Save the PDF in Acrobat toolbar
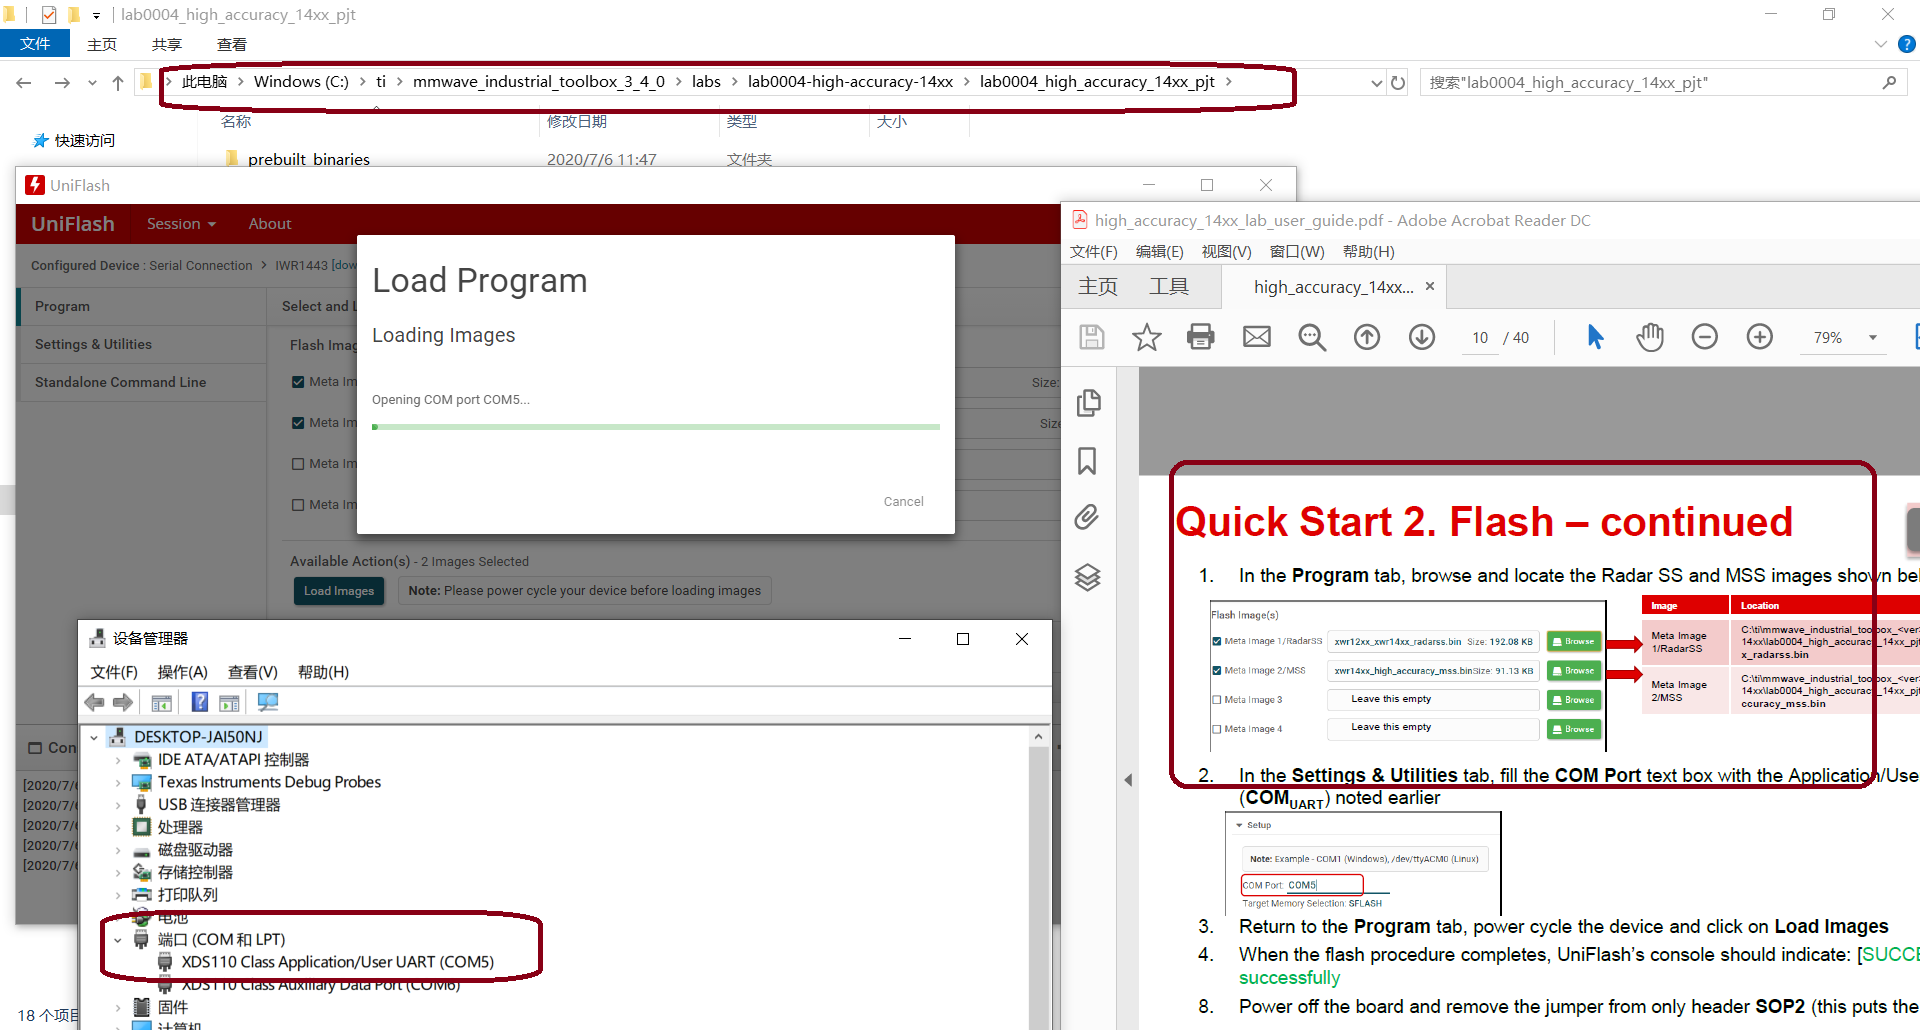This screenshot has height=1030, width=1920. point(1092,337)
